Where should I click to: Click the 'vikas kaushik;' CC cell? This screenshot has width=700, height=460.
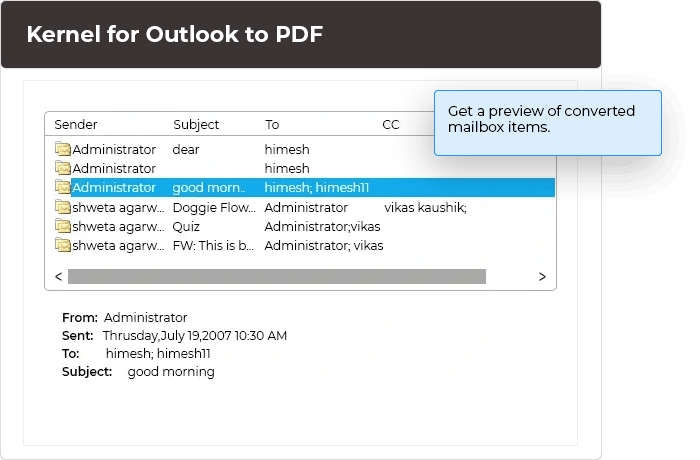(x=425, y=207)
